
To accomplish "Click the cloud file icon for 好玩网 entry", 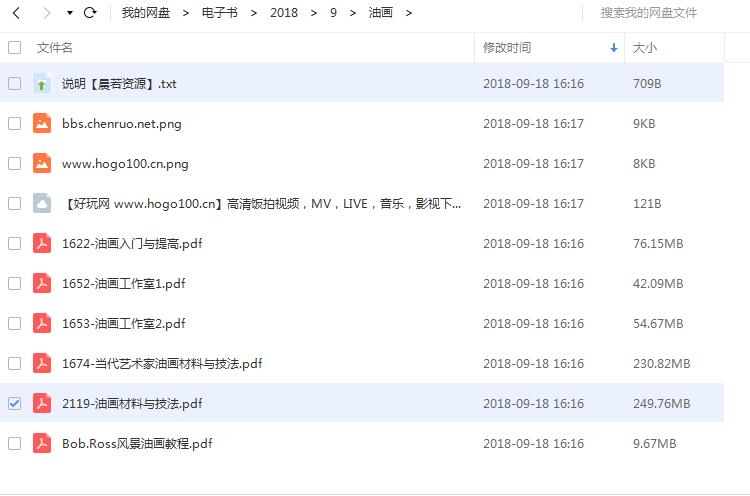I will click(x=42, y=203).
